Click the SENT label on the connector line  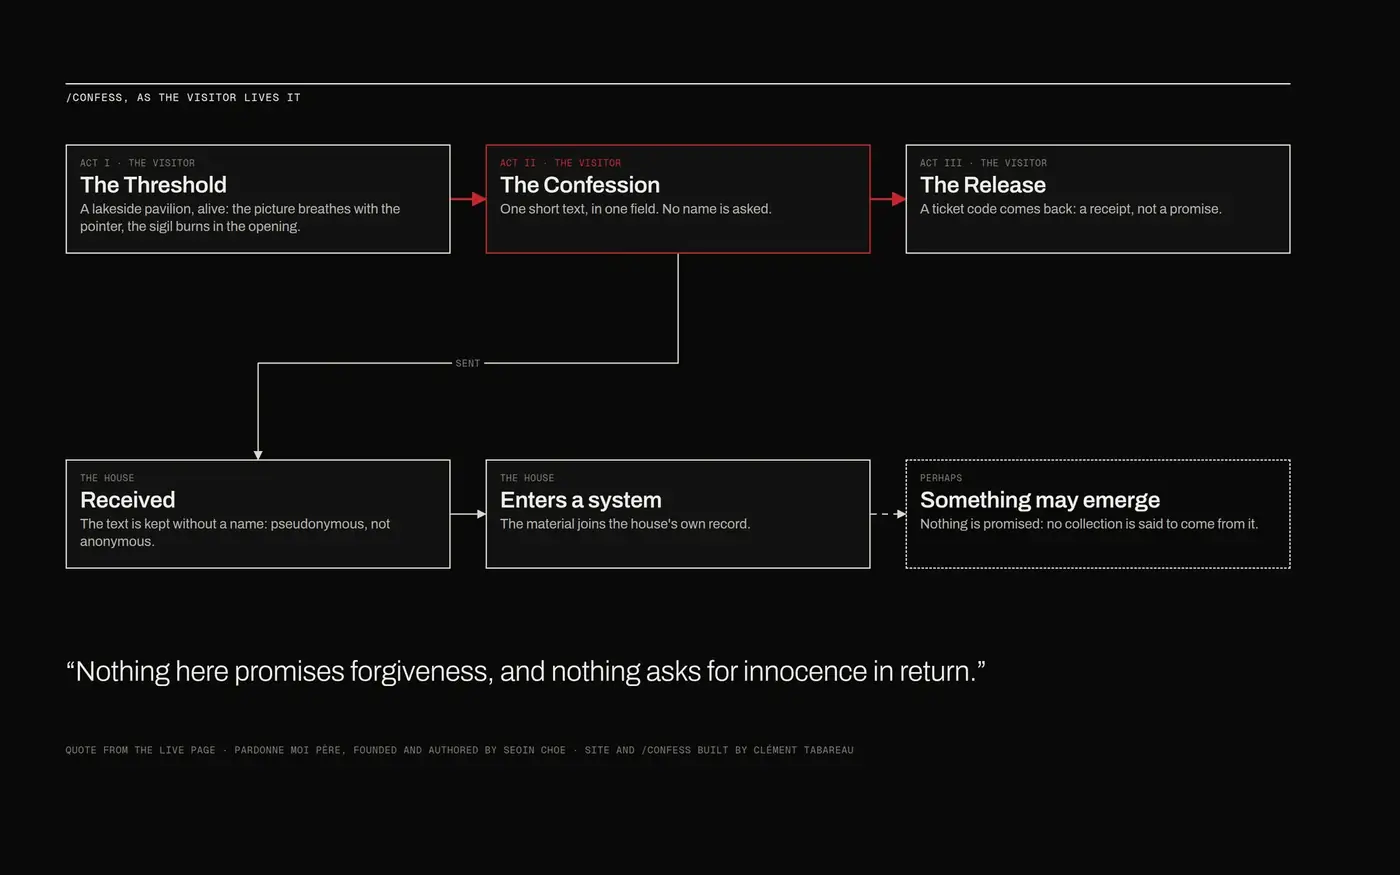click(x=468, y=363)
